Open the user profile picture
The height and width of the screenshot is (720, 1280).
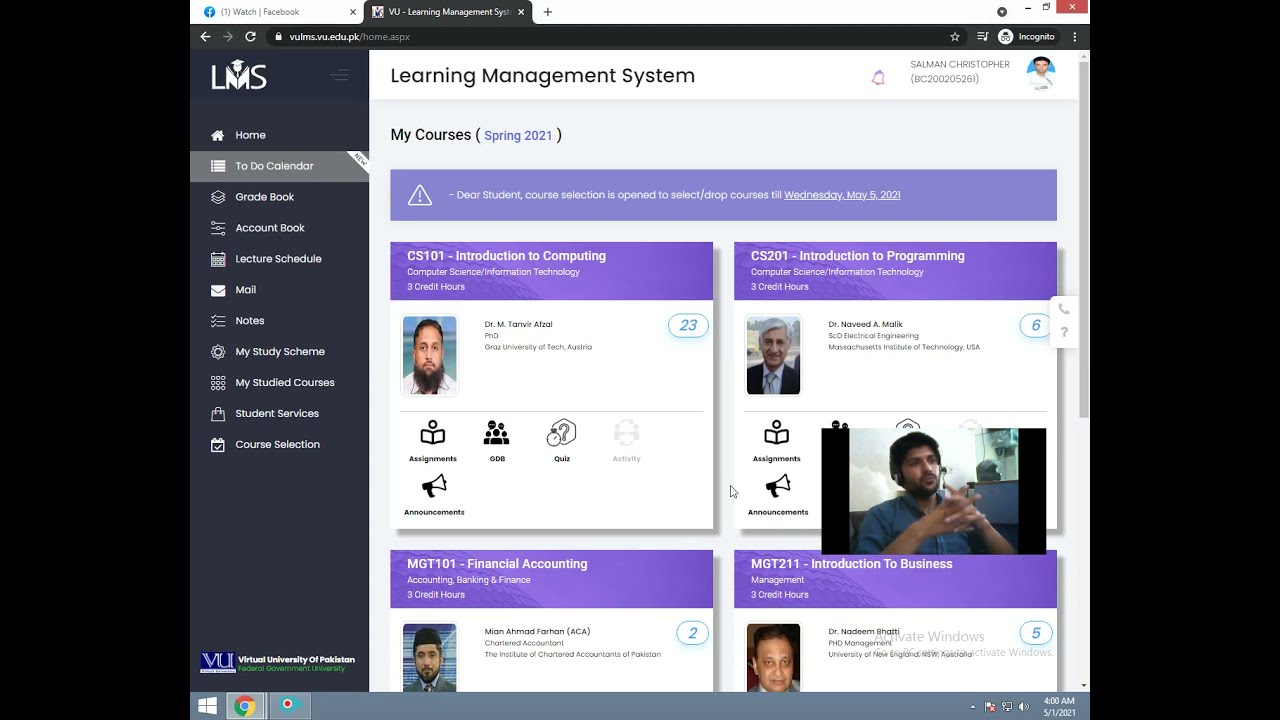[x=1041, y=74]
